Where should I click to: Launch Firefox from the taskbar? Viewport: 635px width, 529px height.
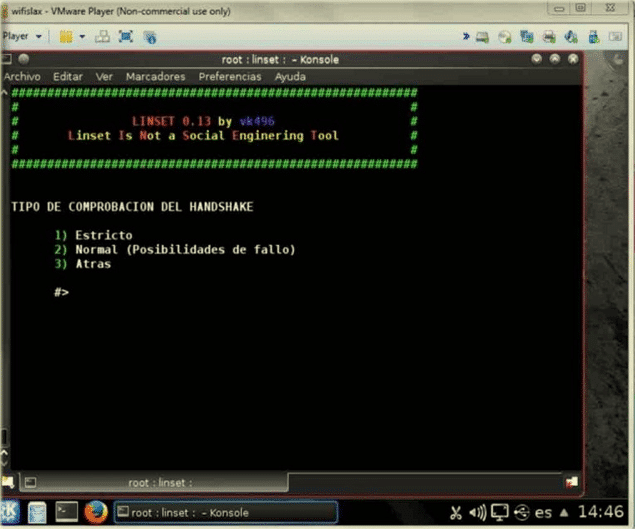(96, 512)
